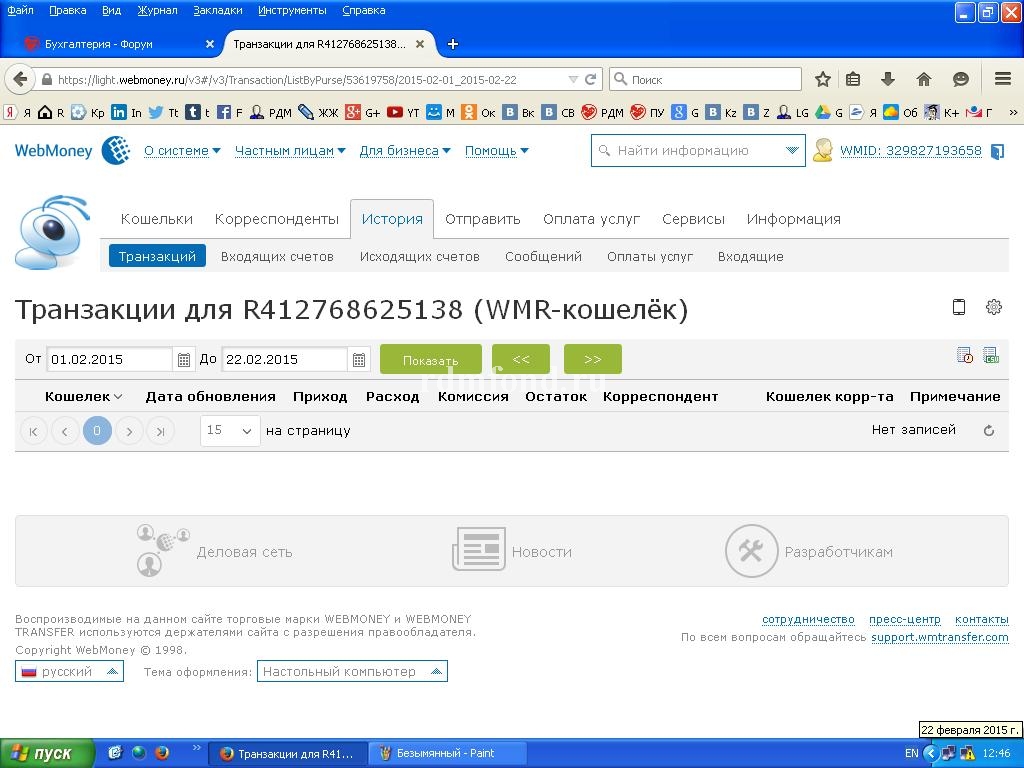The image size is (1024, 768).
Task: Click the До date field 22.02.2015
Action: [x=284, y=360]
